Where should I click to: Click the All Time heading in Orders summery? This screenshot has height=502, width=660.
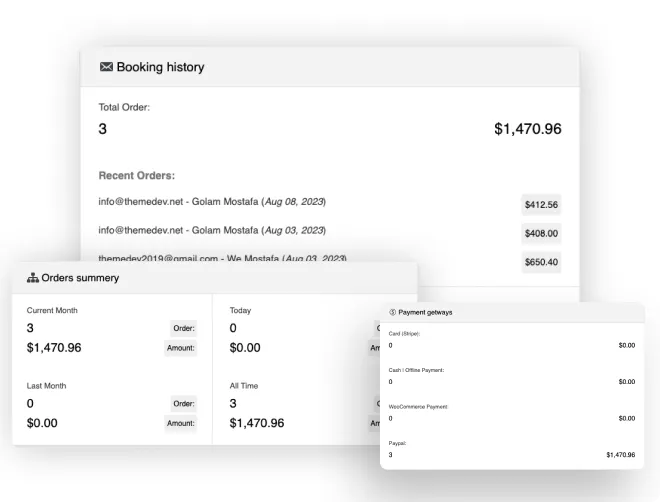pos(245,385)
